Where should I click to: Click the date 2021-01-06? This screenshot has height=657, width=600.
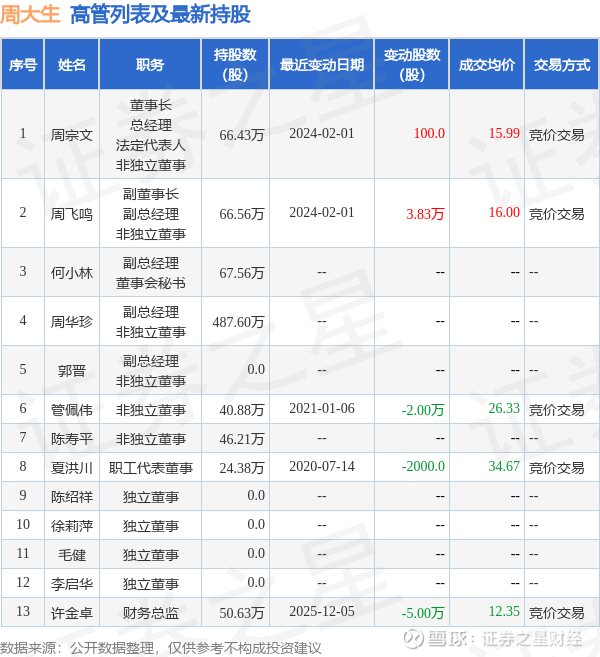pyautogui.click(x=322, y=408)
